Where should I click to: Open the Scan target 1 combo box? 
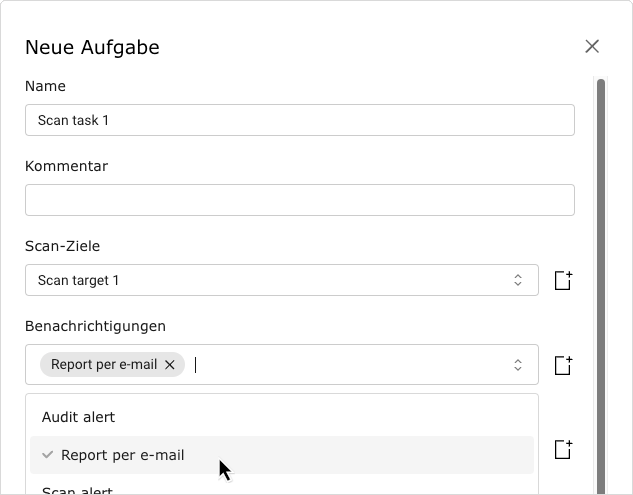pos(270,281)
